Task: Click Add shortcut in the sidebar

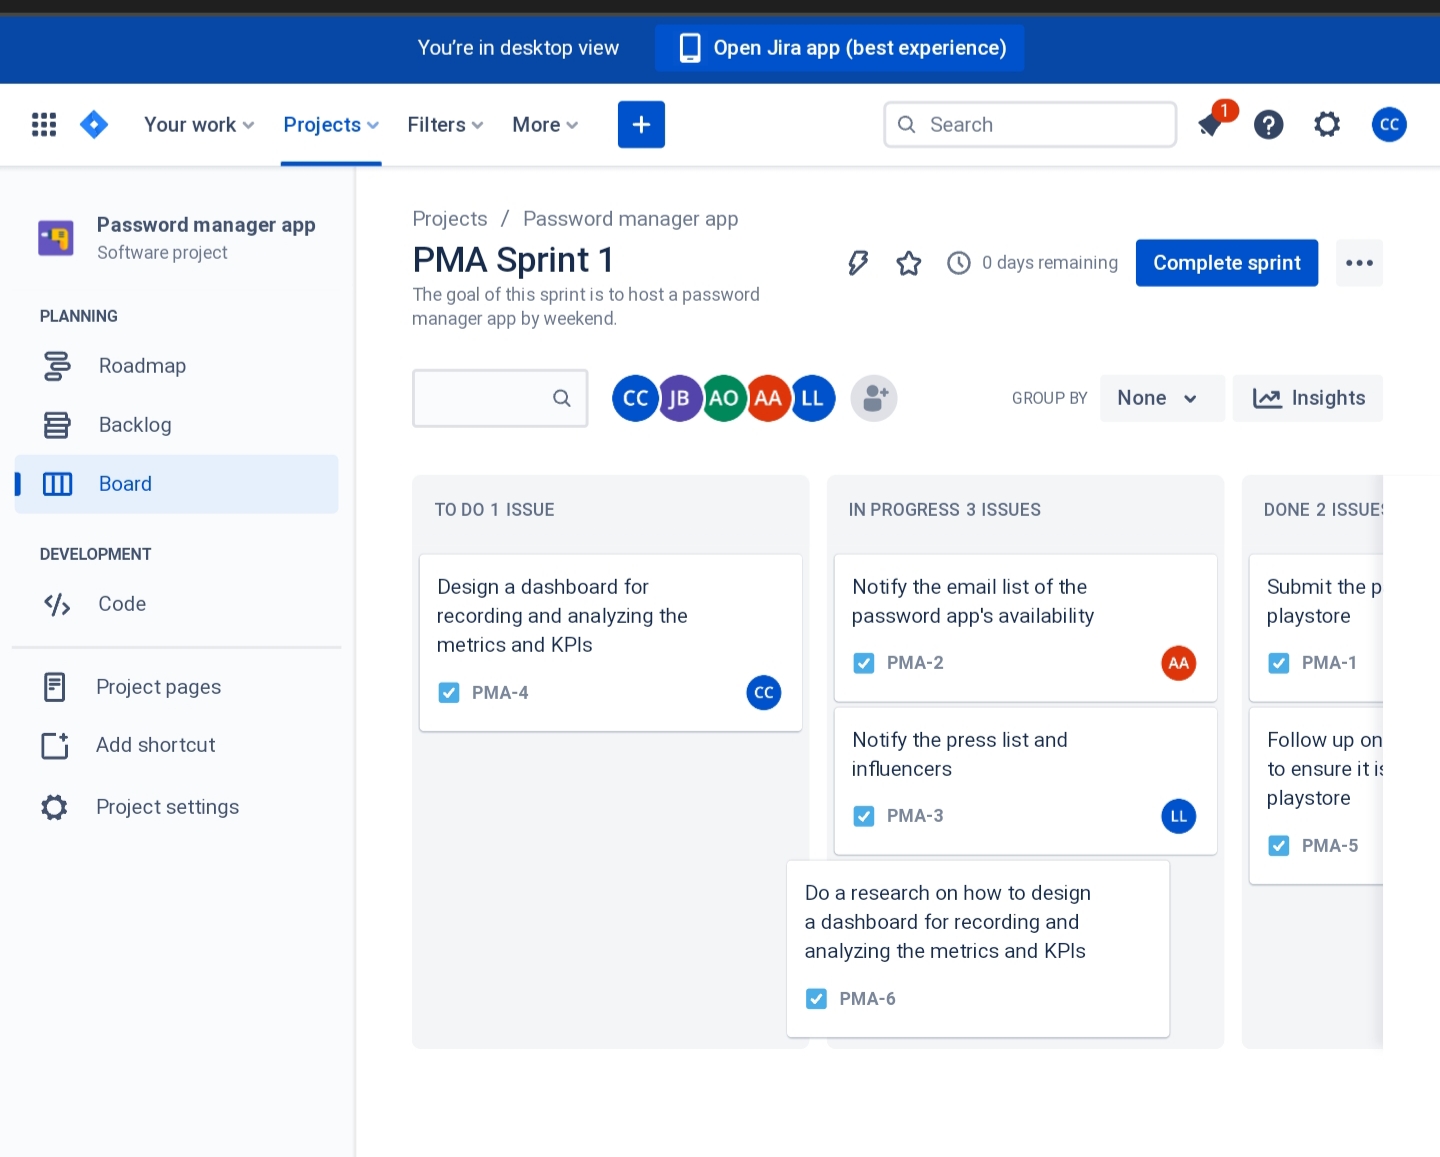Action: [x=176, y=745]
